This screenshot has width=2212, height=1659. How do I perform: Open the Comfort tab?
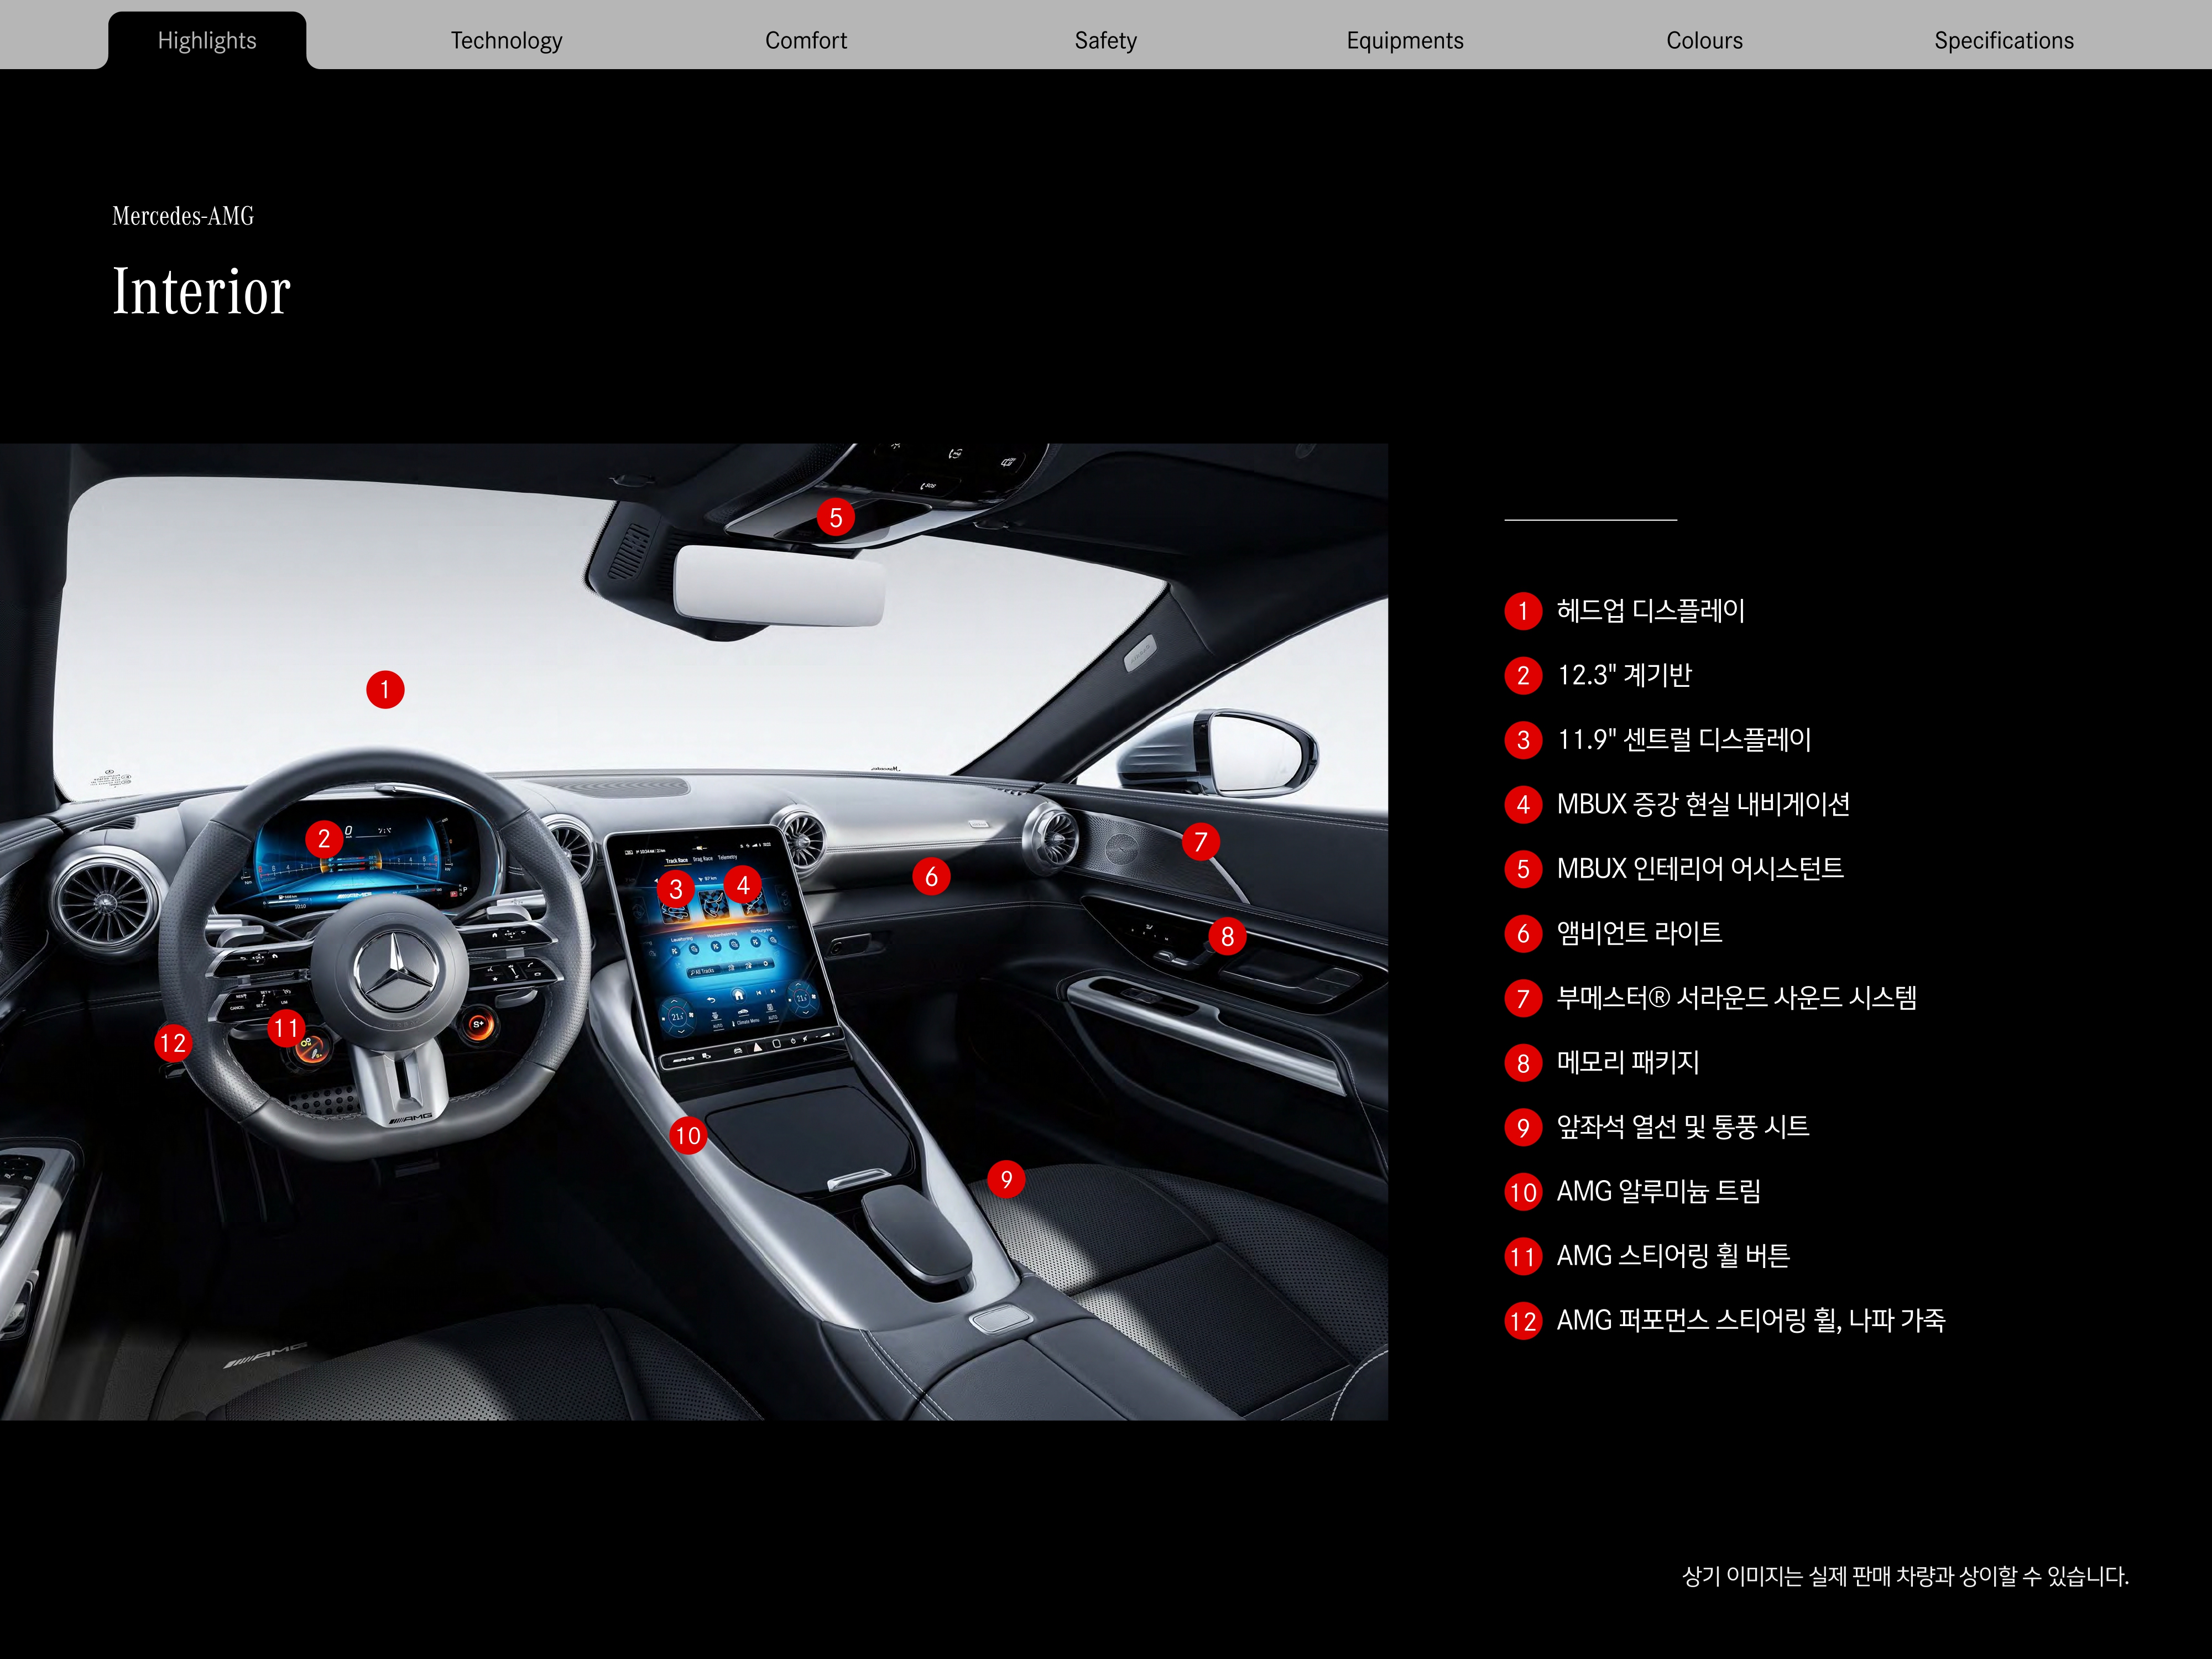click(x=805, y=41)
